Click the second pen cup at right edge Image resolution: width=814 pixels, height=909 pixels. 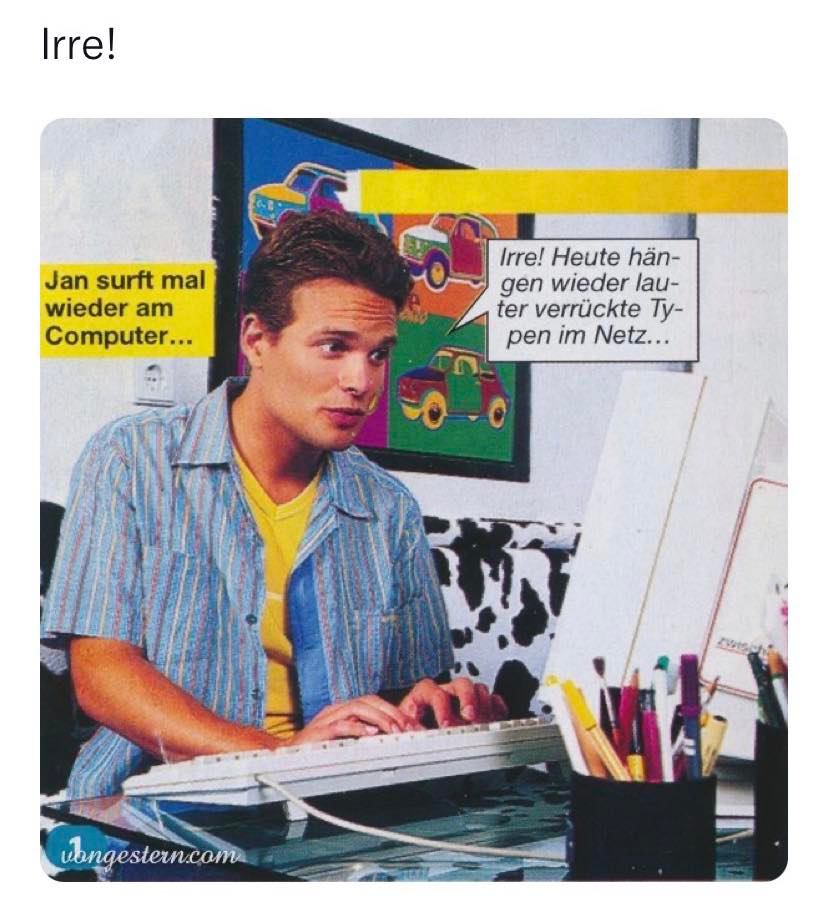click(x=771, y=800)
